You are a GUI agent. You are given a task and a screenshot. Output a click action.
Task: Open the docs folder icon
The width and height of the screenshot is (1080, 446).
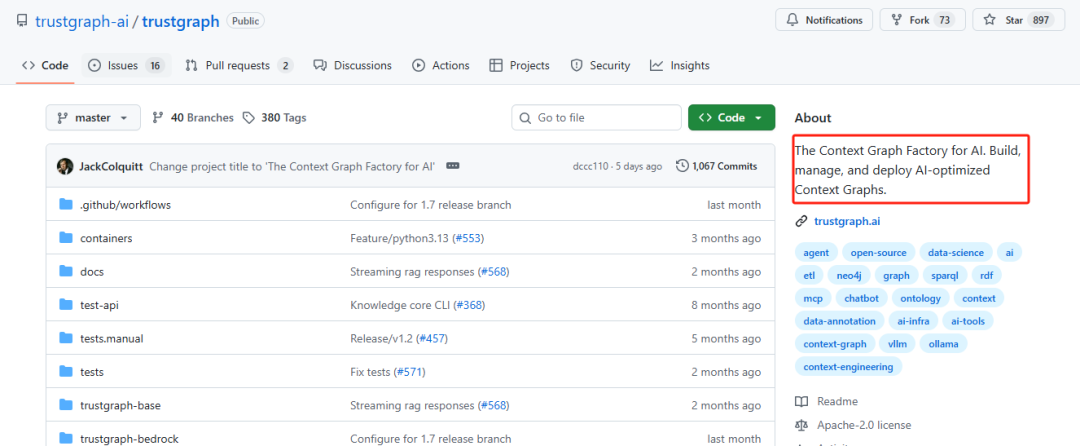pos(66,271)
